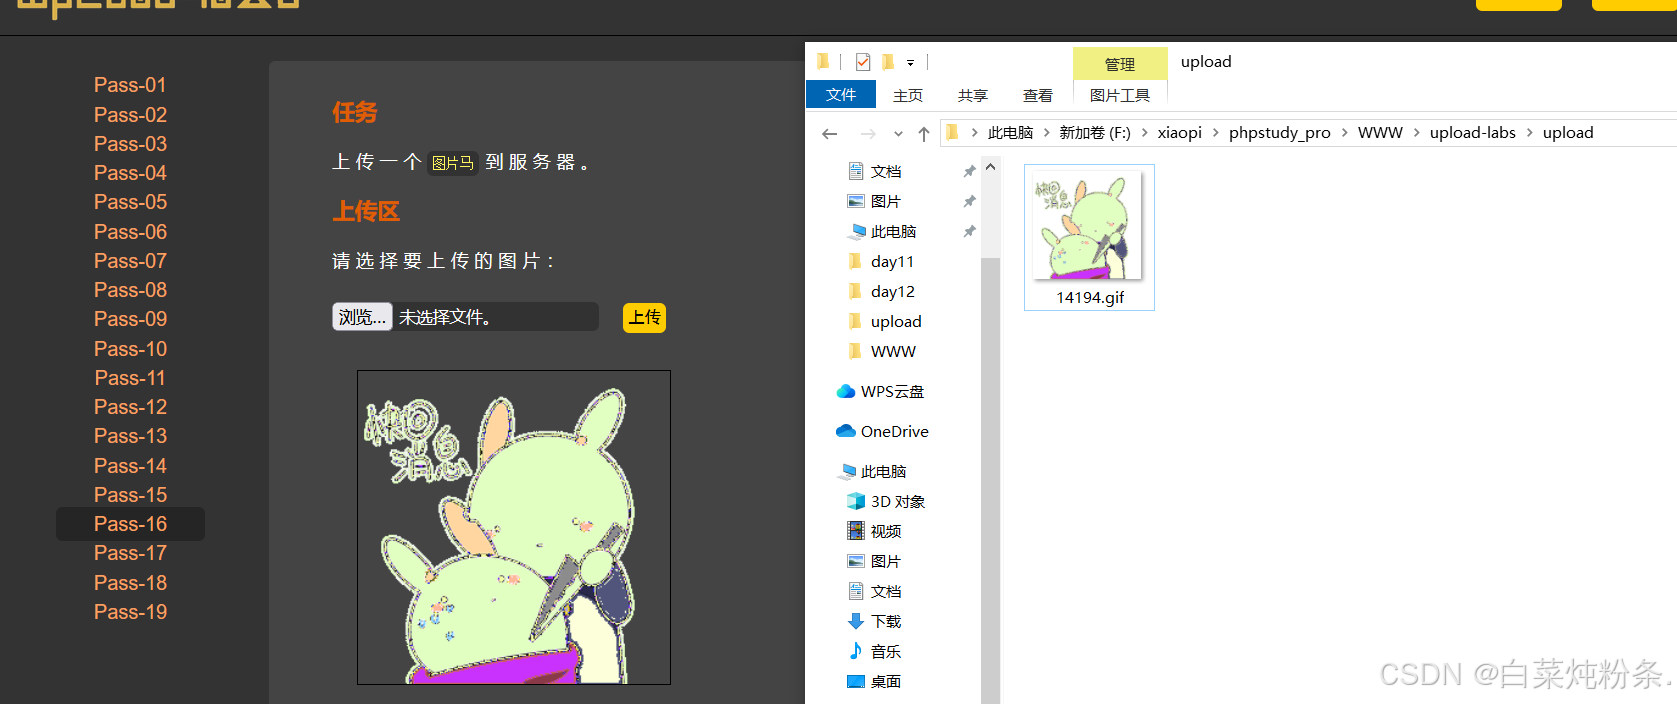Open Pass-06 in the sidebar
The width and height of the screenshot is (1677, 704).
click(130, 232)
